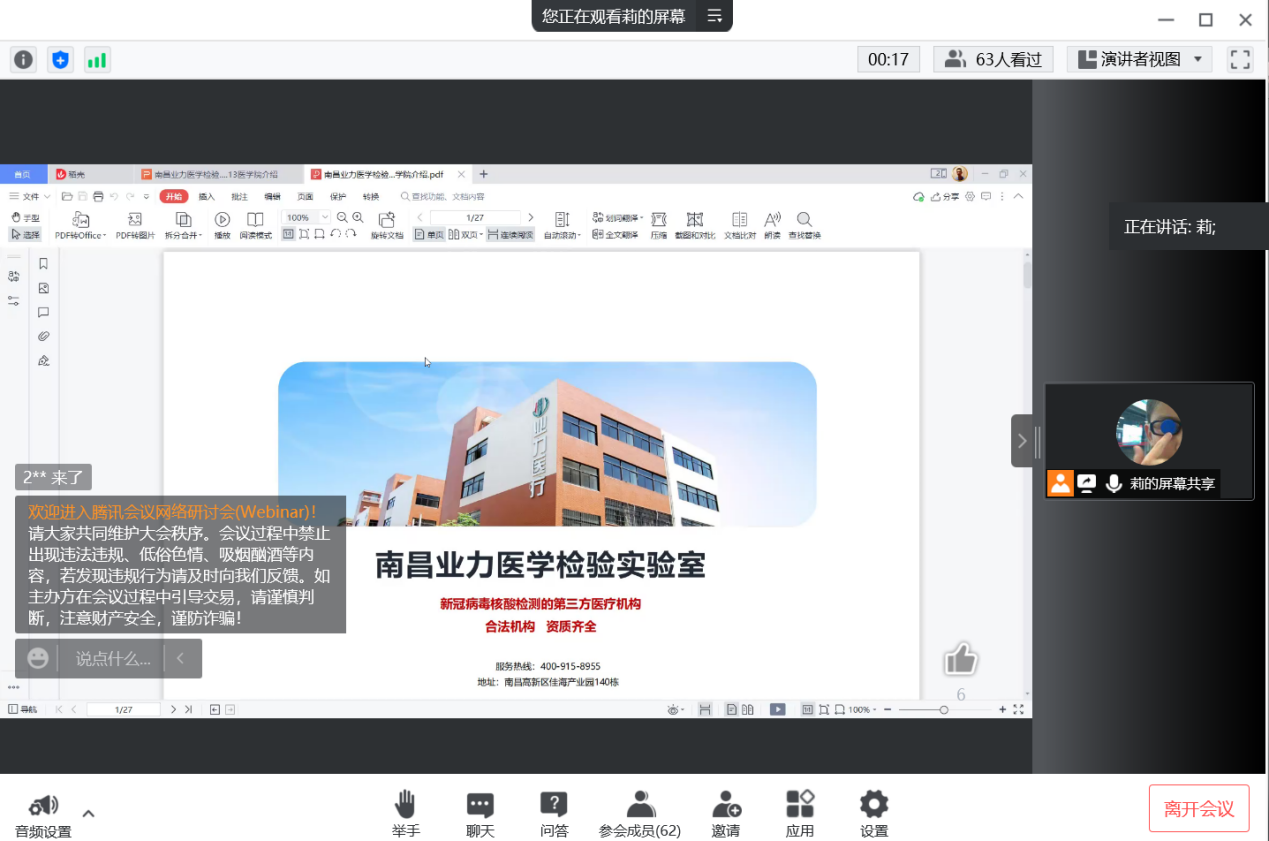Image resolution: width=1269 pixels, height=841 pixels.
Task: Open 文档比对 document comparison
Action: [738, 222]
